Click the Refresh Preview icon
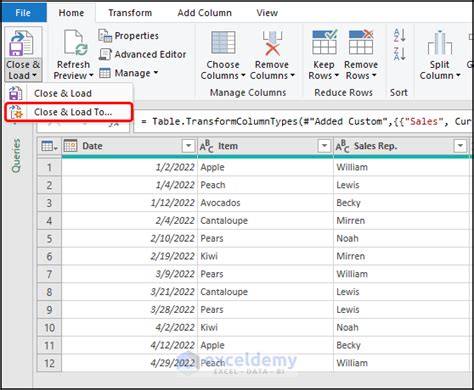 pos(76,43)
